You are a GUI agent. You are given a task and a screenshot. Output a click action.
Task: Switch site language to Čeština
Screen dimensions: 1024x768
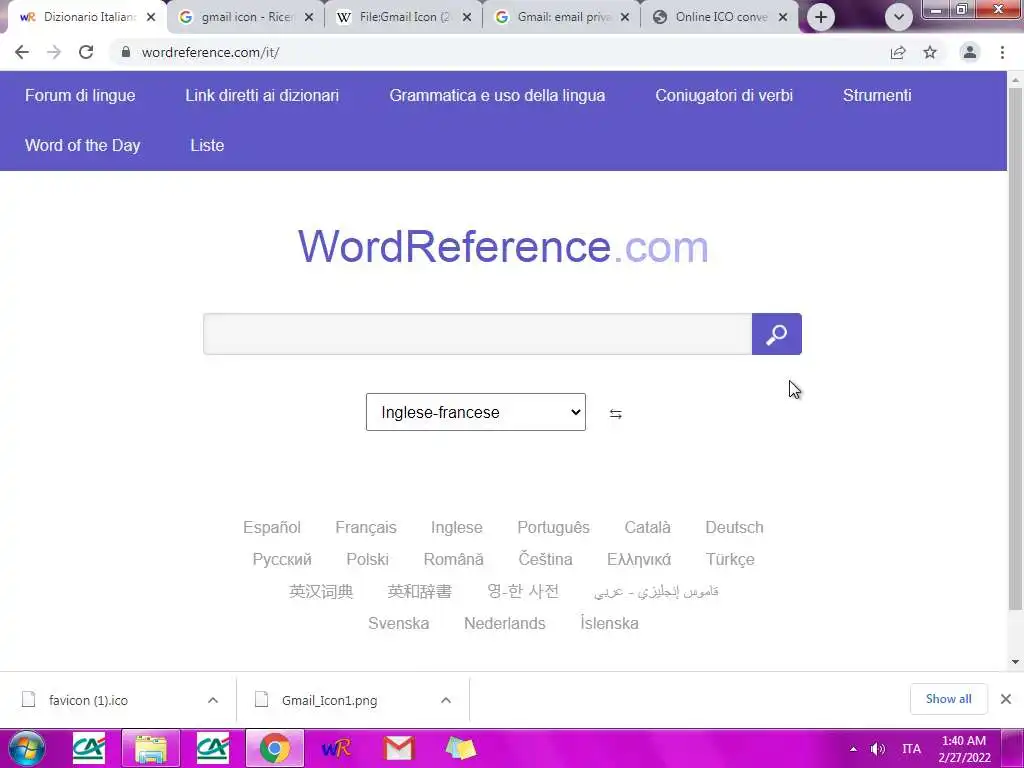545,560
